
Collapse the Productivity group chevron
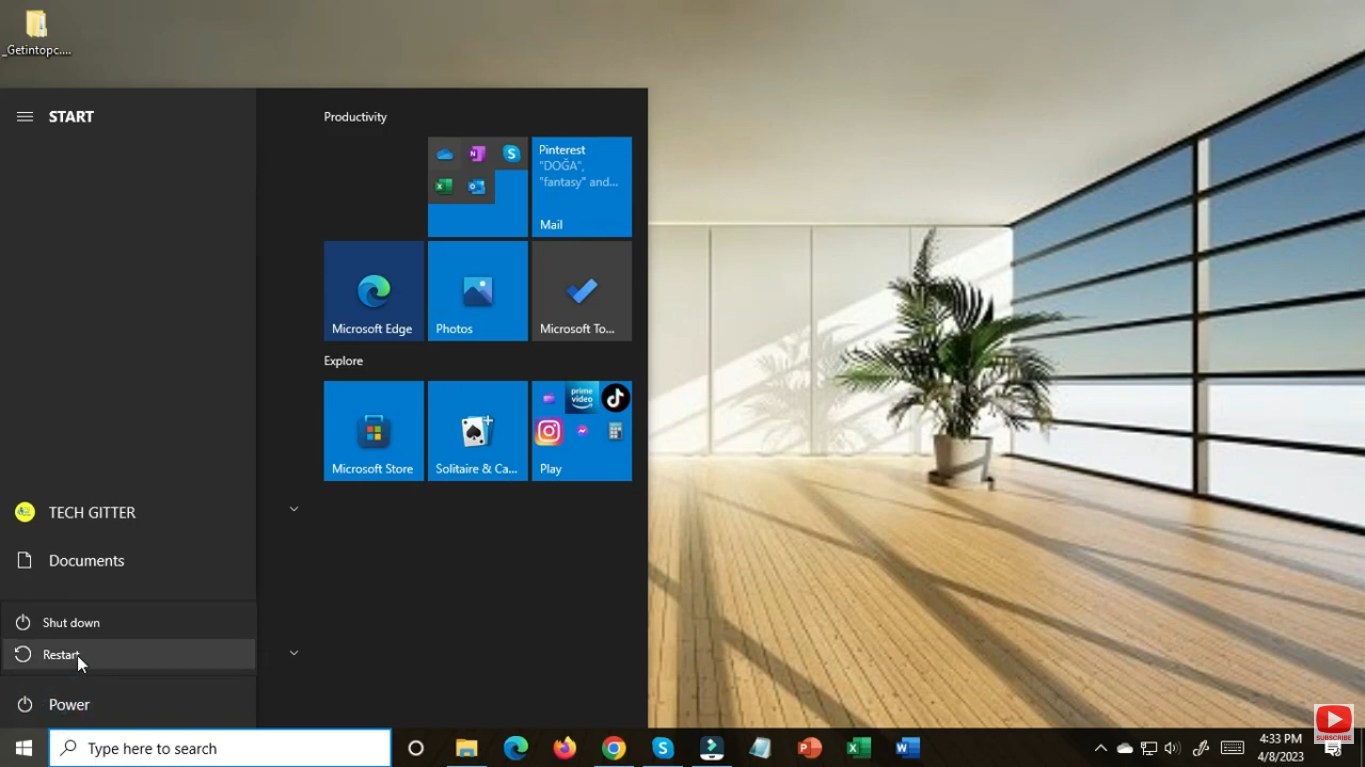coord(293,509)
